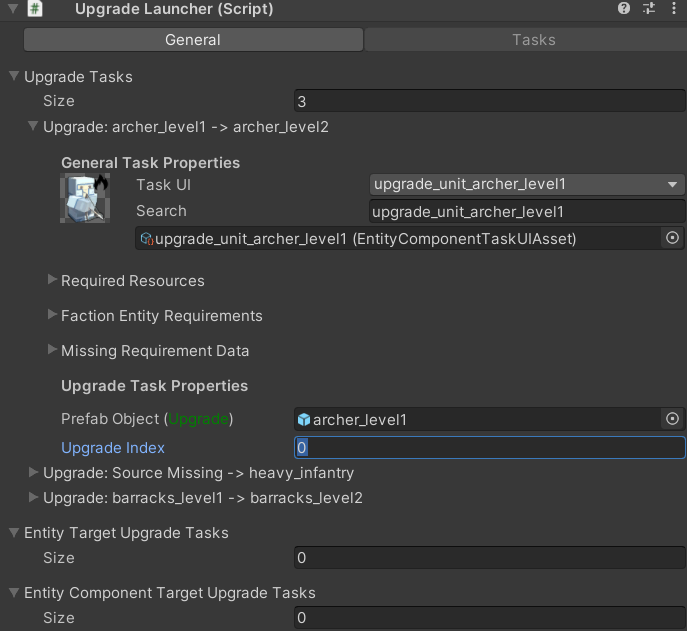The width and height of the screenshot is (687, 631).
Task: Open the component help reference icon
Action: 623,8
